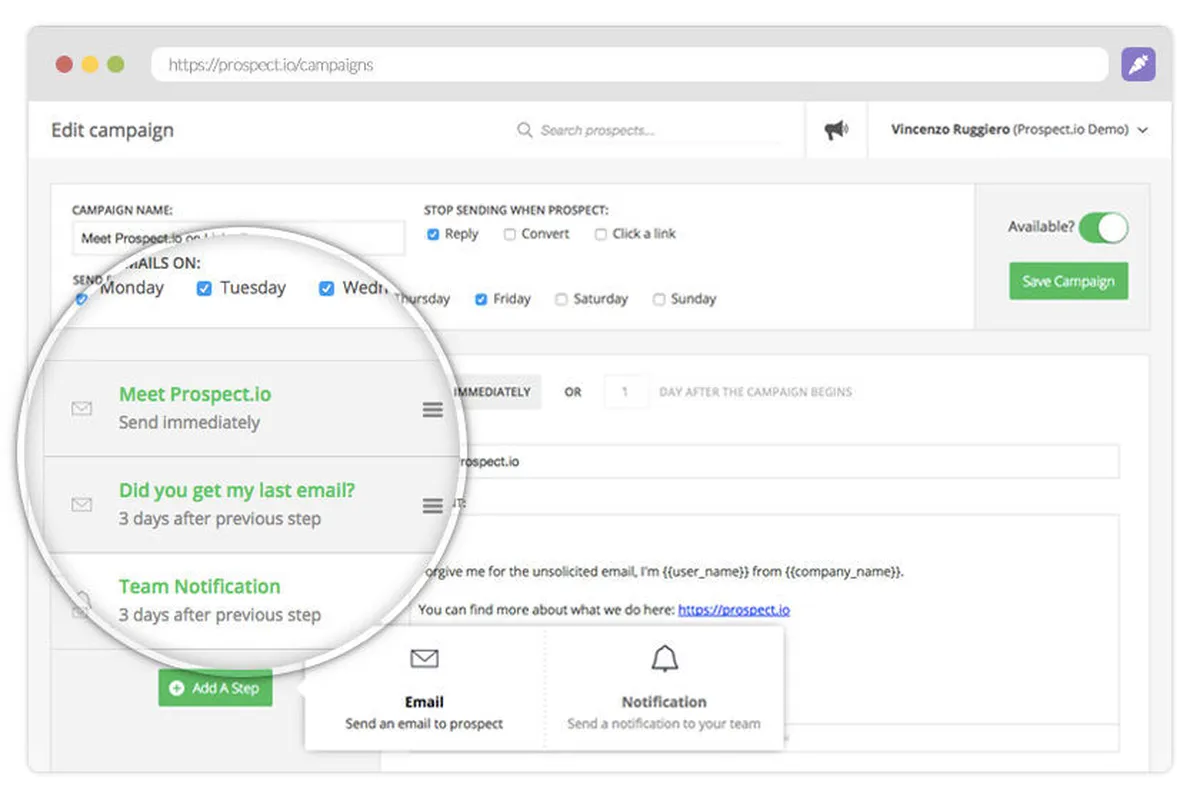Click envelope icon in Email step option
The width and height of the screenshot is (1200, 800).
coord(425,658)
